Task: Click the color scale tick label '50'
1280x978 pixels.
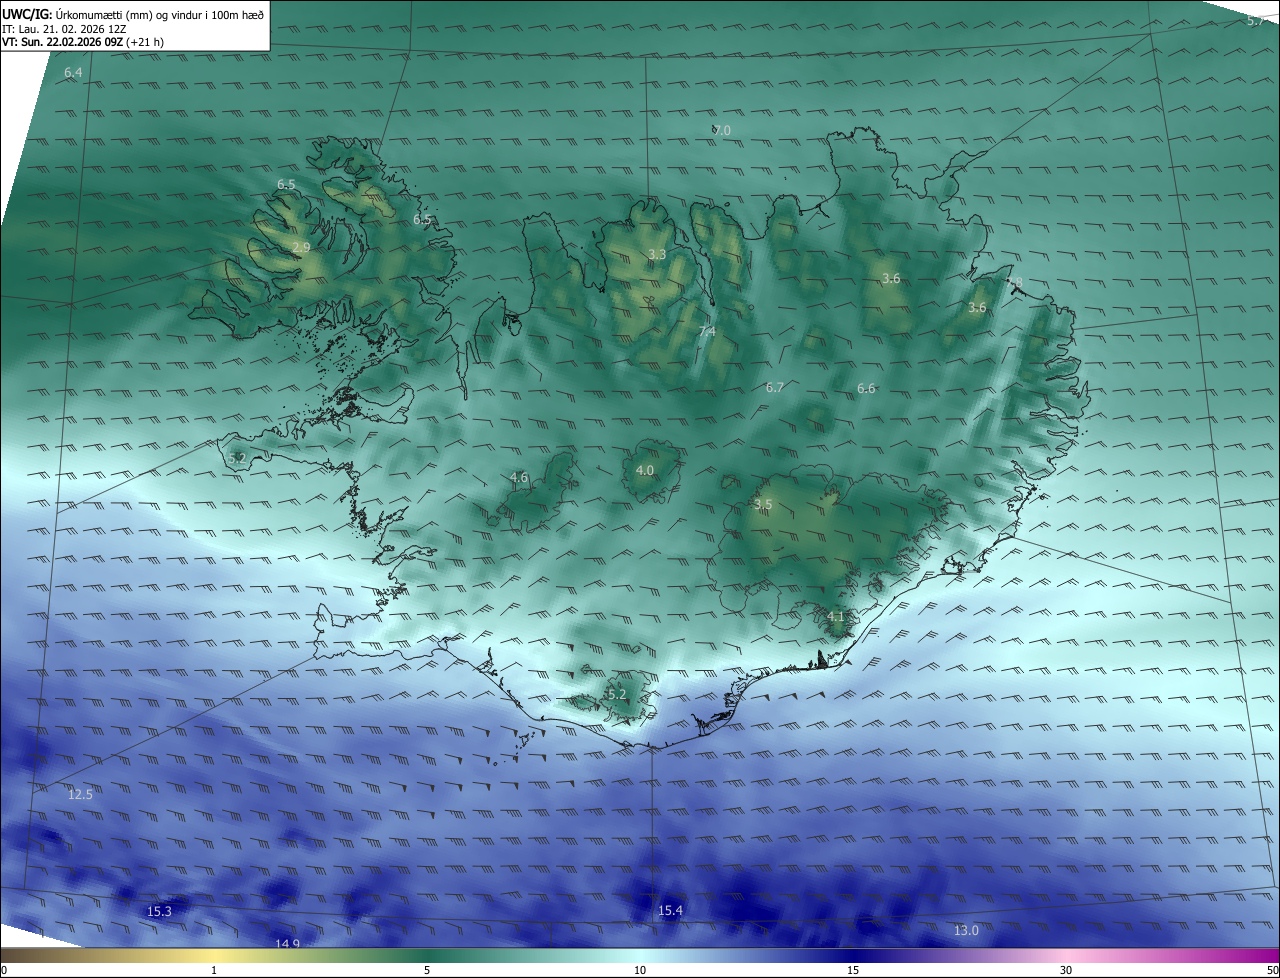Action: tap(1272, 970)
